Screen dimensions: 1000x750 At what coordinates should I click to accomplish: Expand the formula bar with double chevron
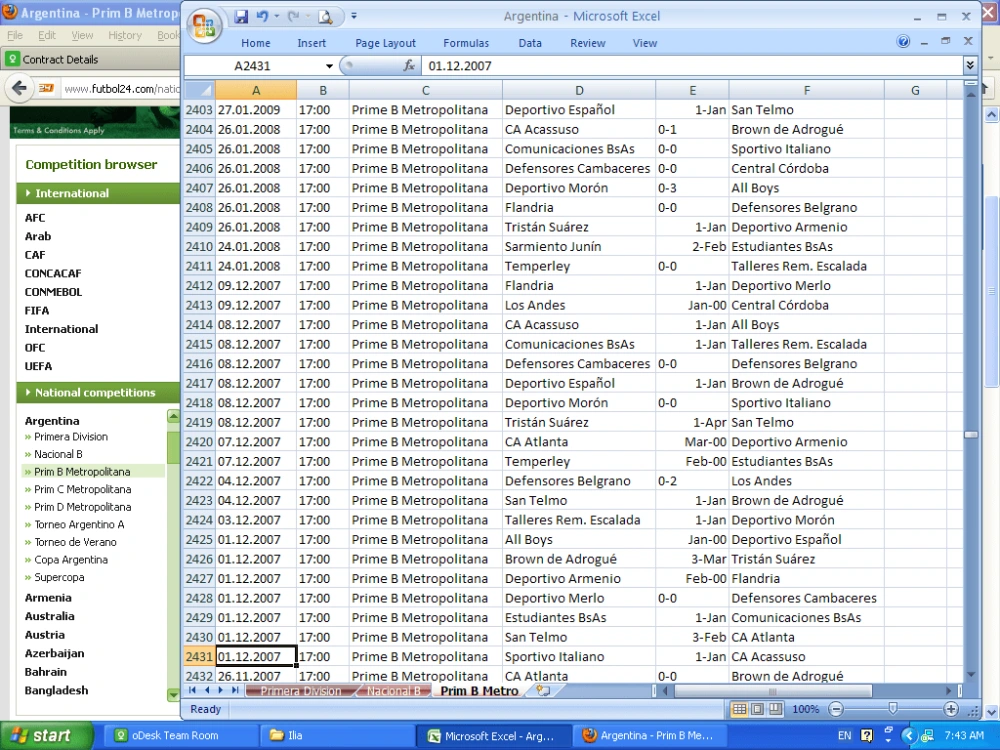[x=969, y=65]
